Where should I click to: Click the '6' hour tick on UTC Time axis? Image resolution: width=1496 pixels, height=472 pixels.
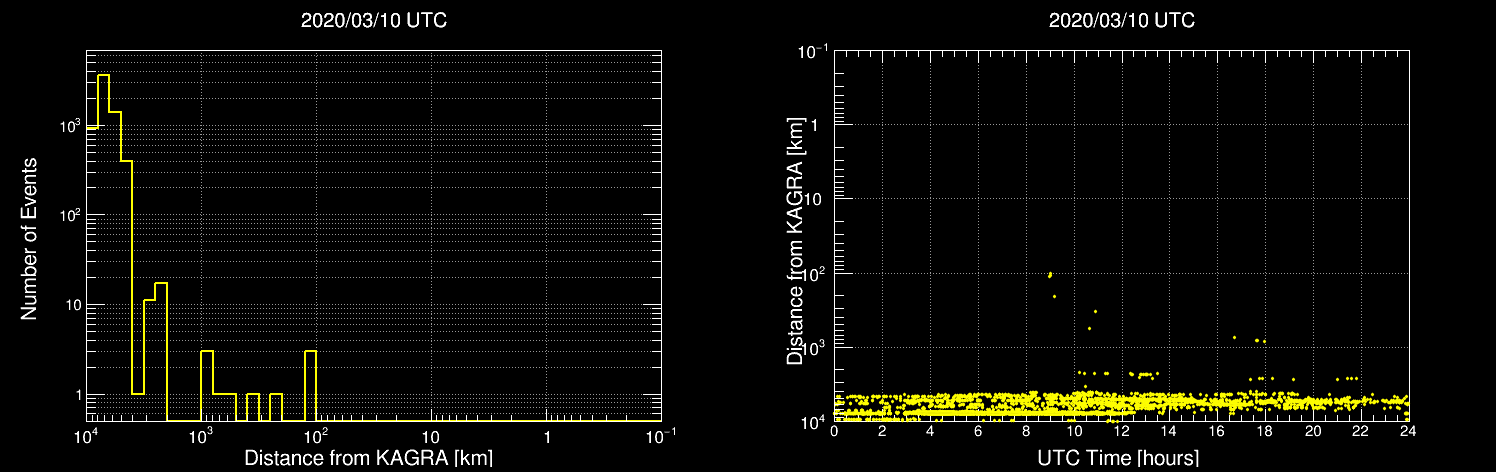tap(978, 432)
